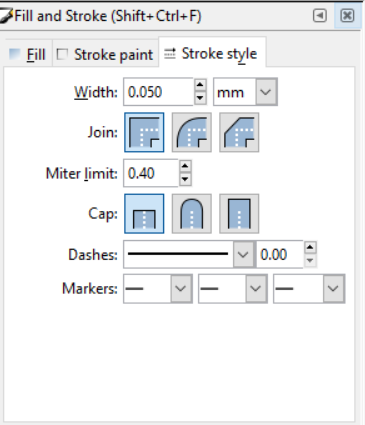Select the square cap icon
This screenshot has width=365, height=425.
point(239,214)
